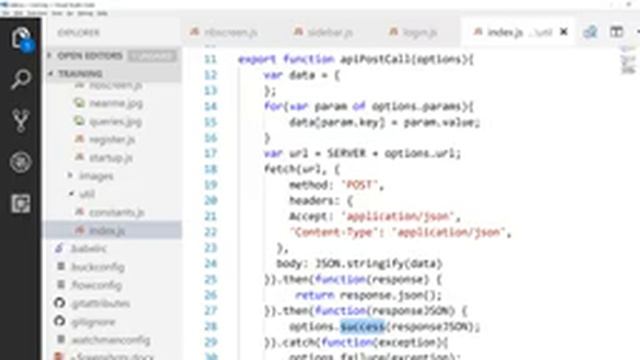
Task: Open the .babelrc file
Action: click(89, 248)
